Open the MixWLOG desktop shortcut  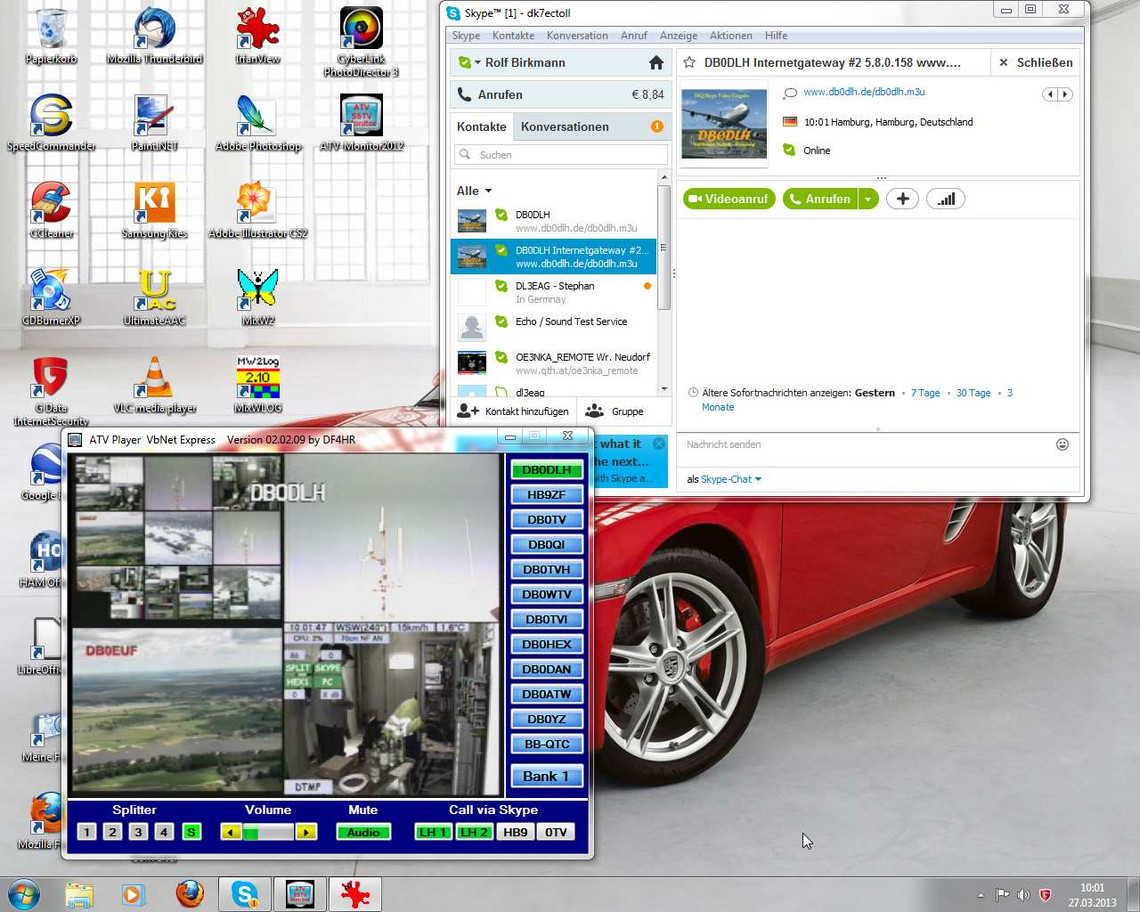[x=257, y=384]
